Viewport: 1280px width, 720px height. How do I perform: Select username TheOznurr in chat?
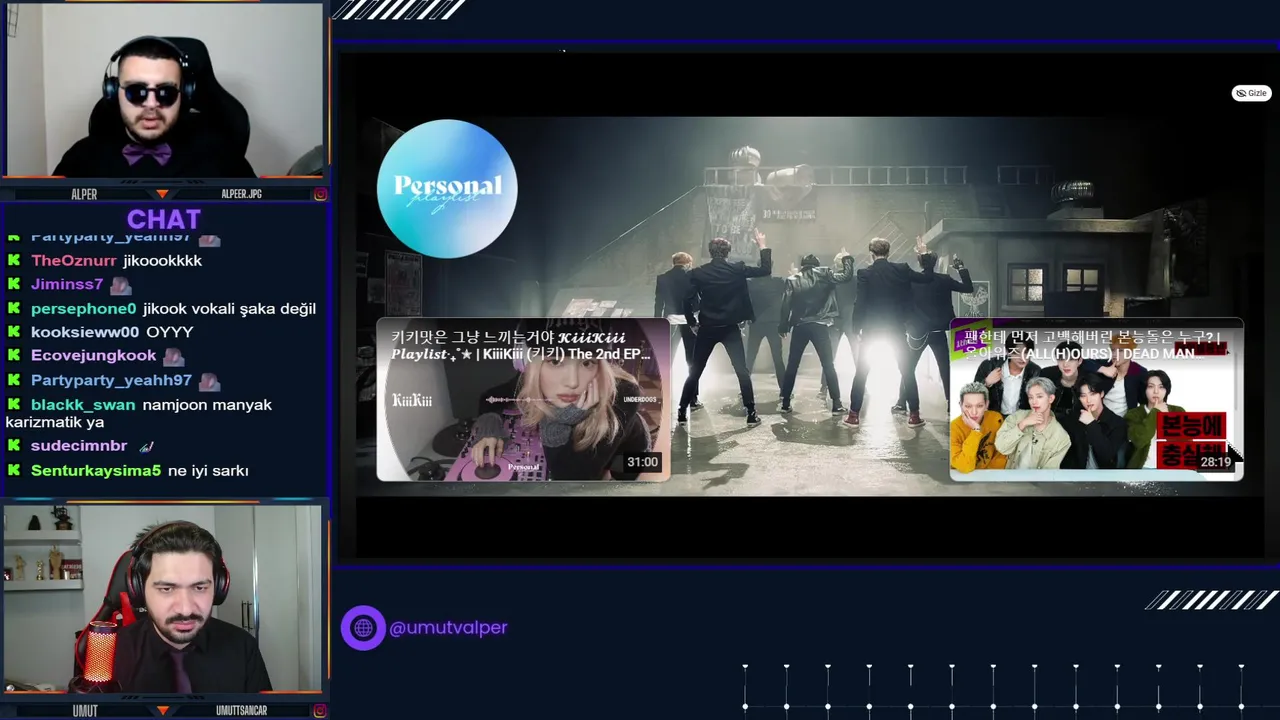74,260
